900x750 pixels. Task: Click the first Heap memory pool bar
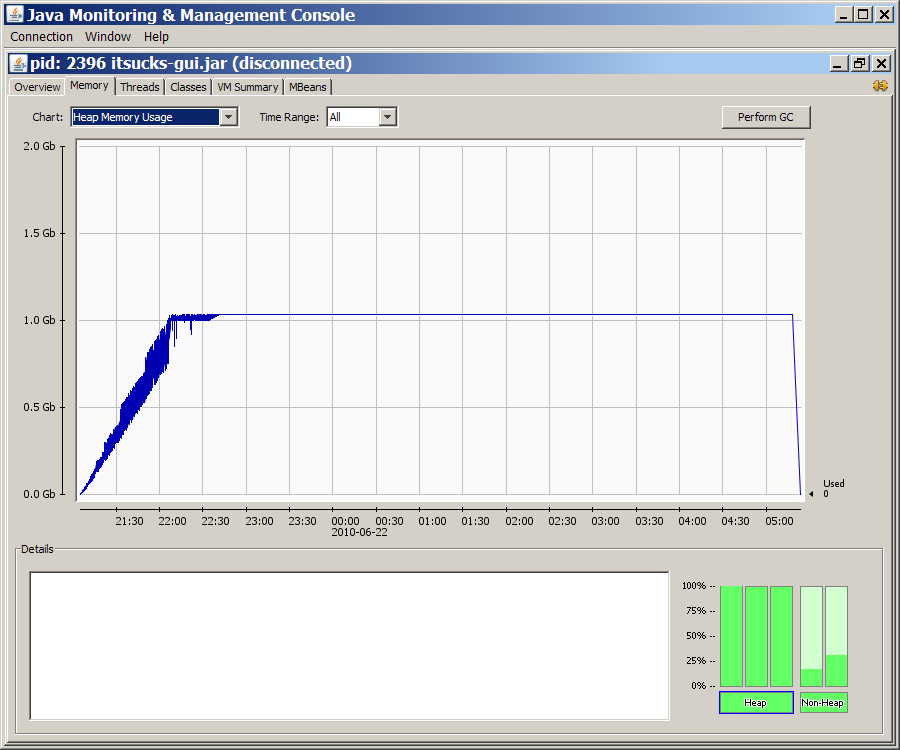(731, 636)
